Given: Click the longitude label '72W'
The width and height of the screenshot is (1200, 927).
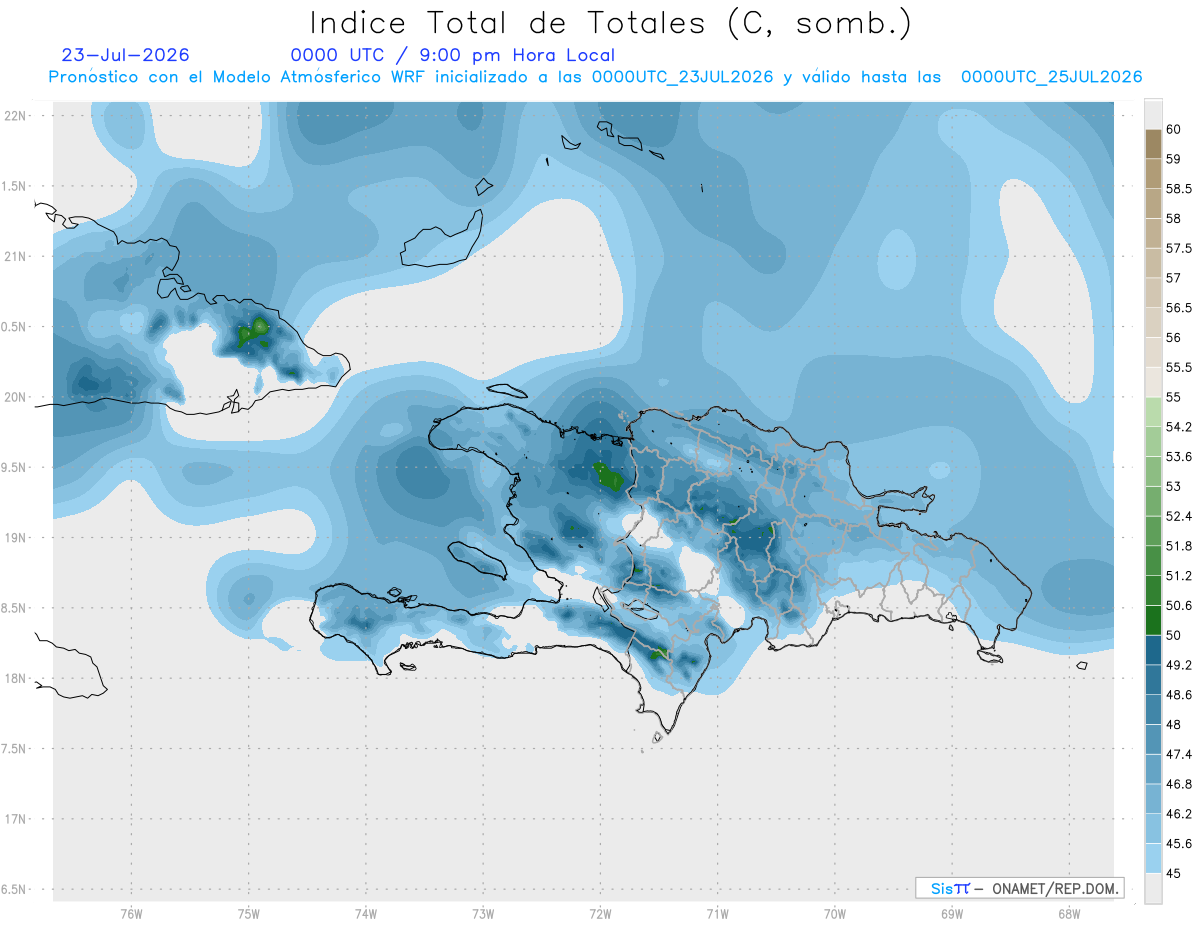Looking at the screenshot, I should 601,914.
